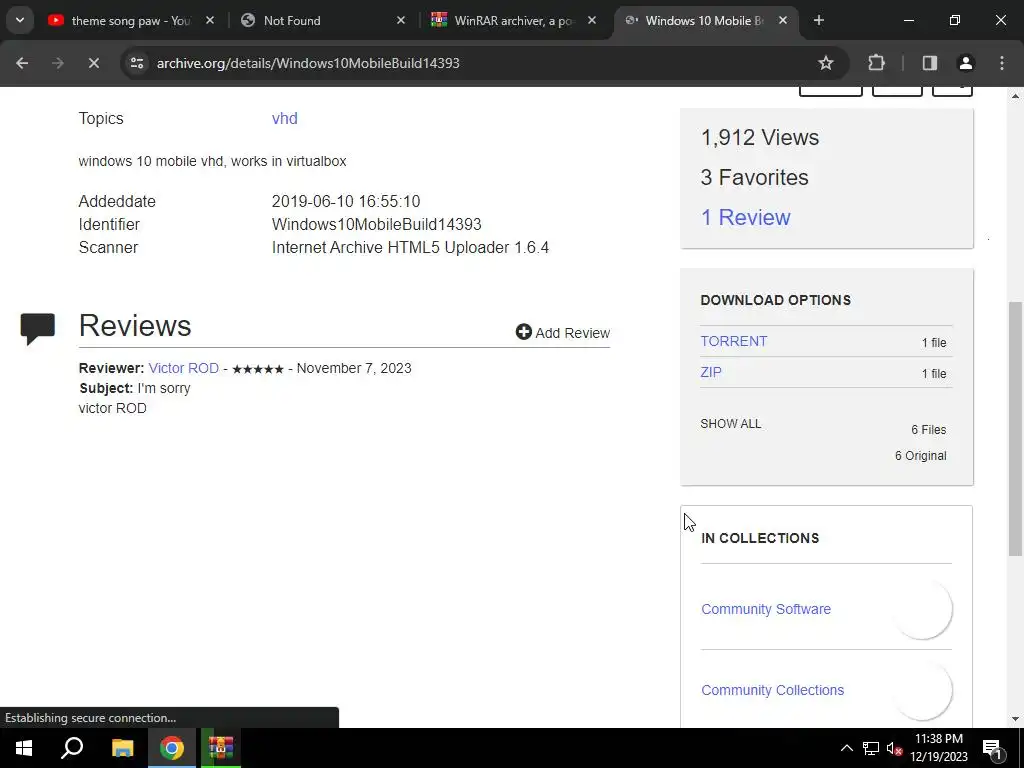Jump to the 1 Review link
Screen dimensions: 1024x768
[x=745, y=217]
